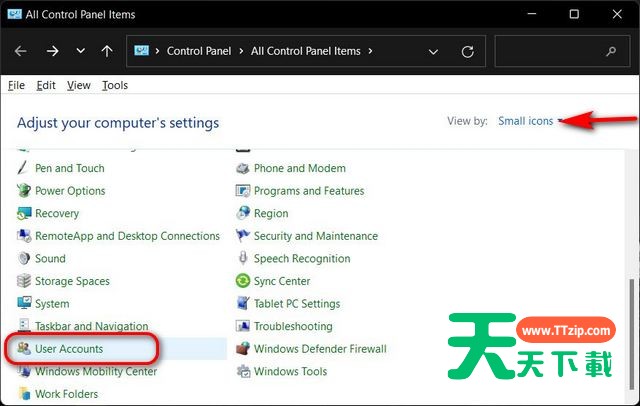Click the Sound speaker icon

(x=24, y=258)
